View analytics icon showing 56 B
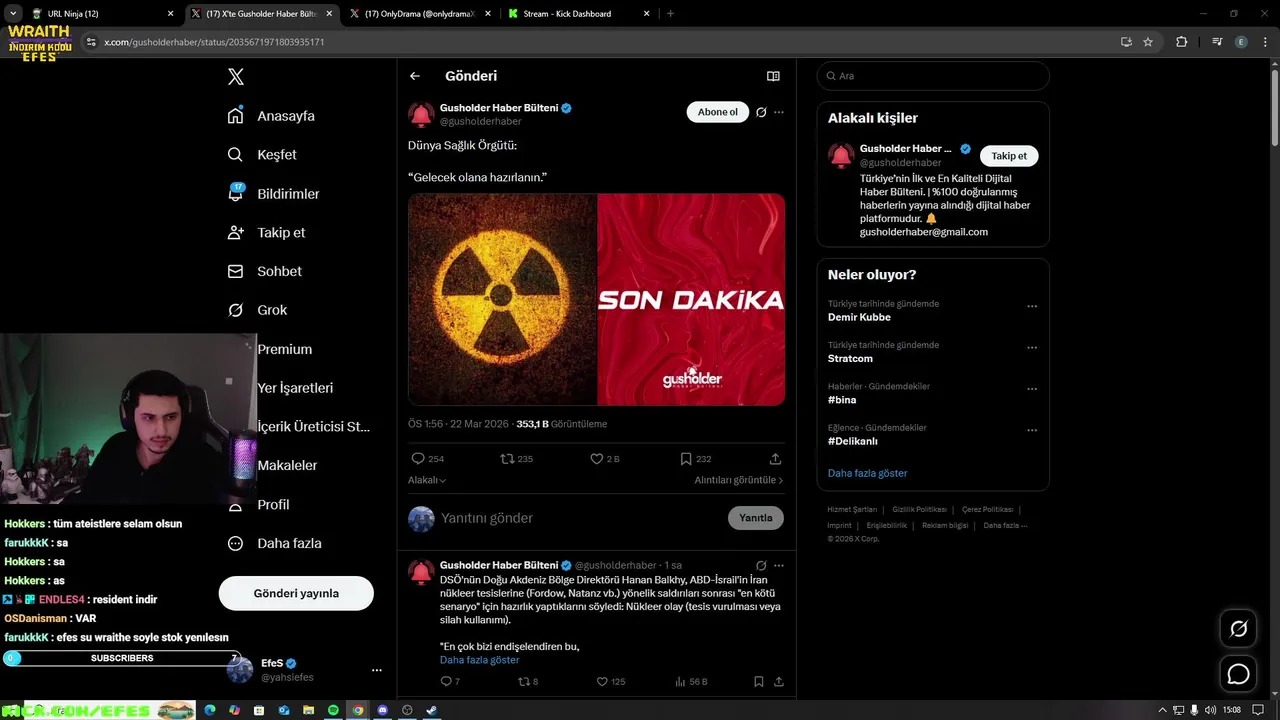This screenshot has height=720, width=1280. coord(680,681)
